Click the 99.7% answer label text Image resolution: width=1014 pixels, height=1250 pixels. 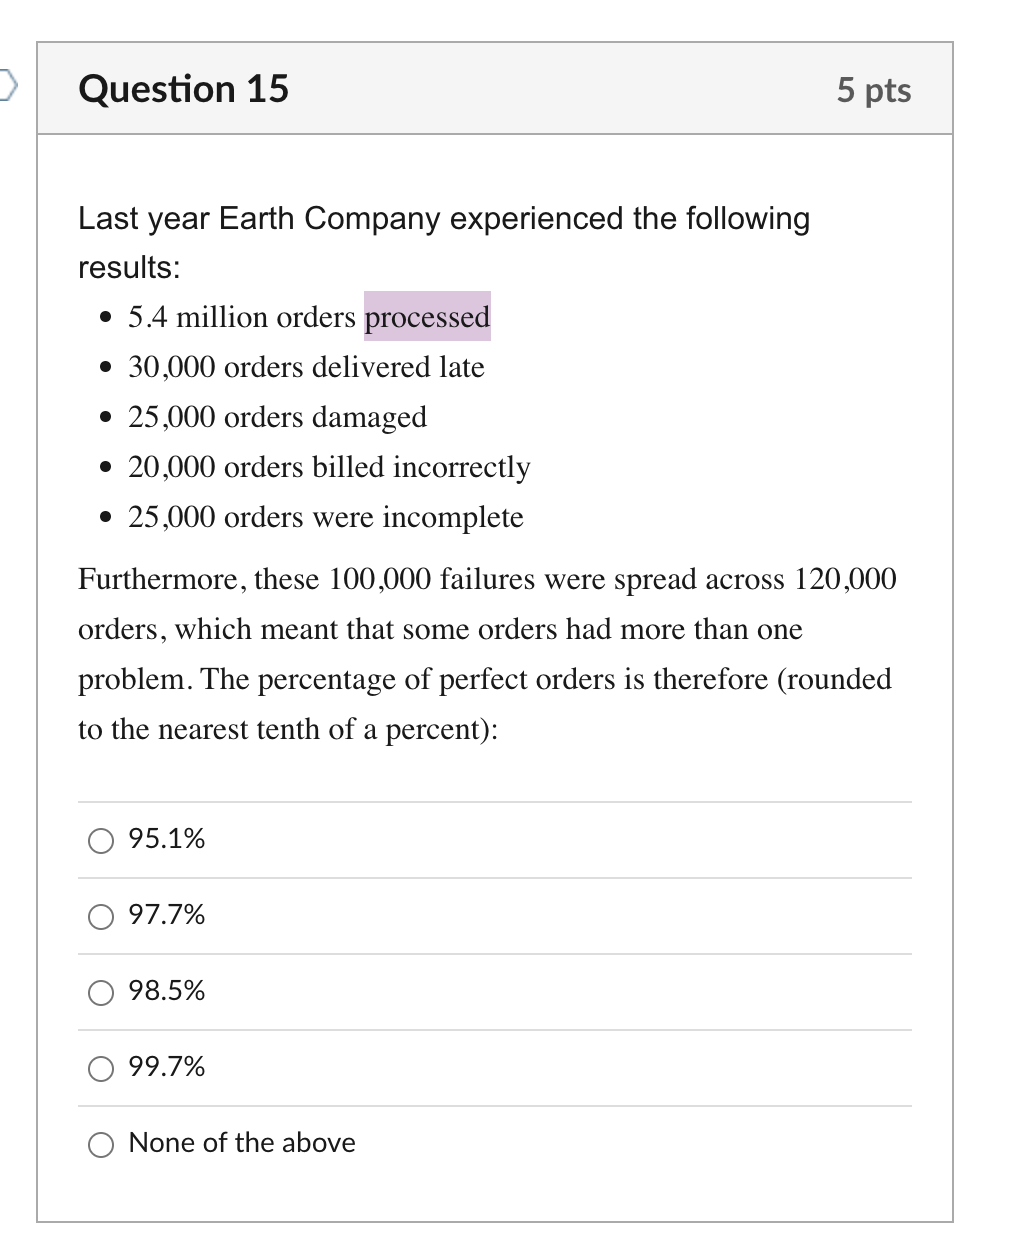pos(167,1067)
